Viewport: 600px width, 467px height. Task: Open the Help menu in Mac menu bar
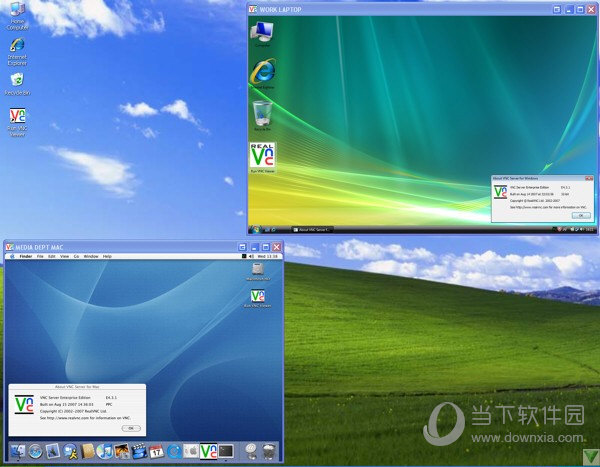click(107, 256)
